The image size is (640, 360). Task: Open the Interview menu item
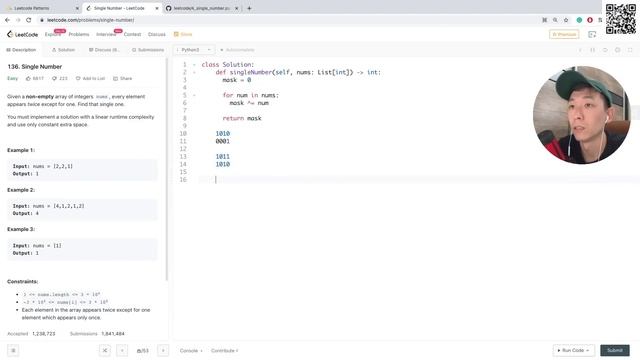pos(106,34)
